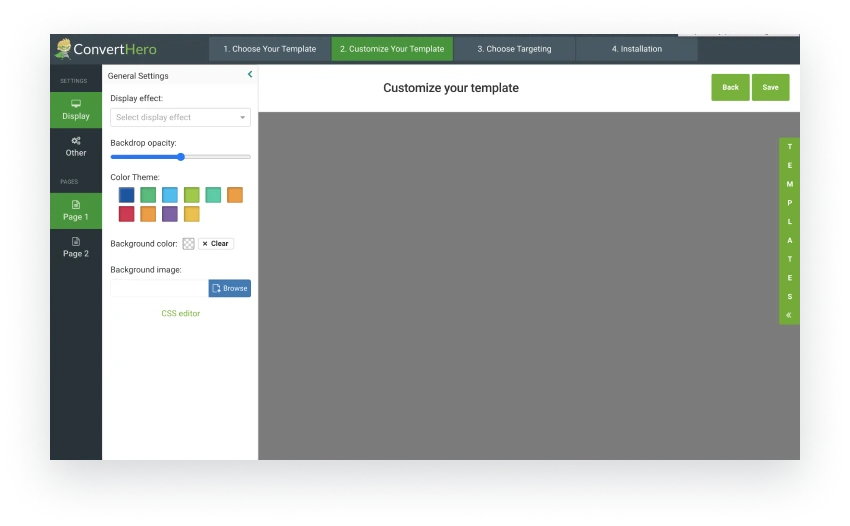
Task: Pick the dark blue color theme
Action: click(126, 195)
